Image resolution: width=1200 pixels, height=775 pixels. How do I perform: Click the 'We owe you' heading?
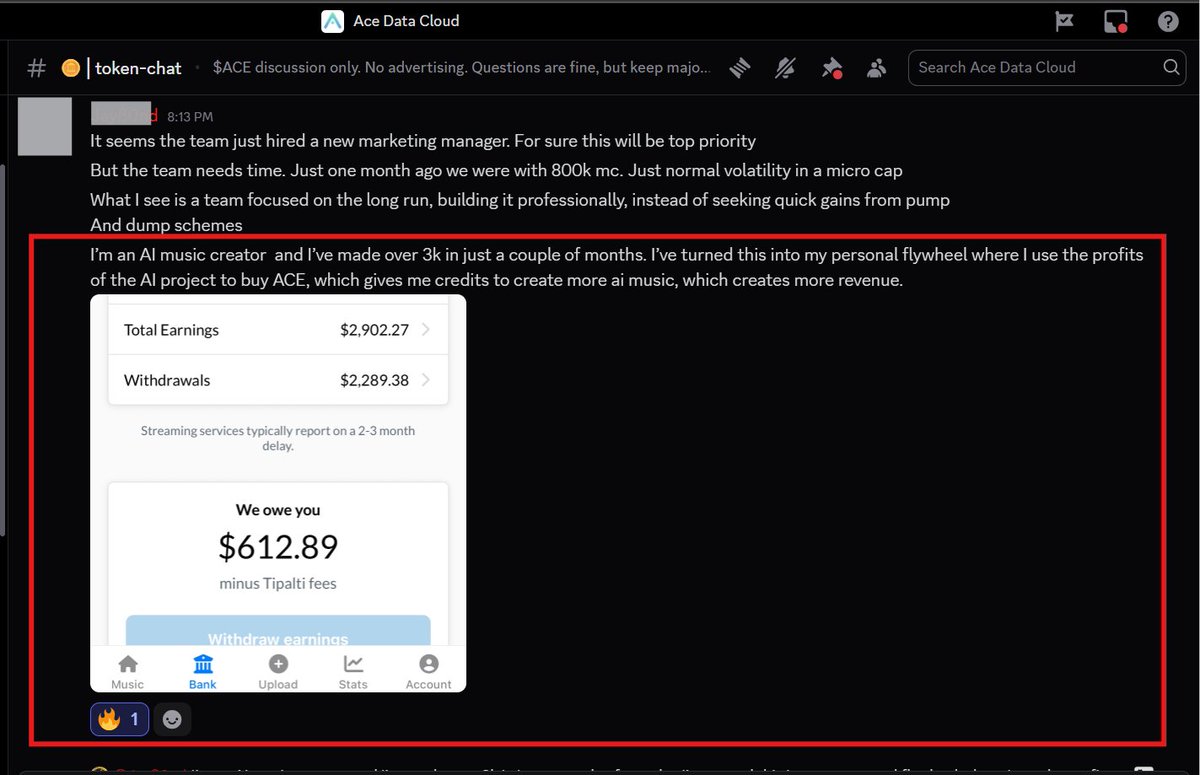[278, 510]
